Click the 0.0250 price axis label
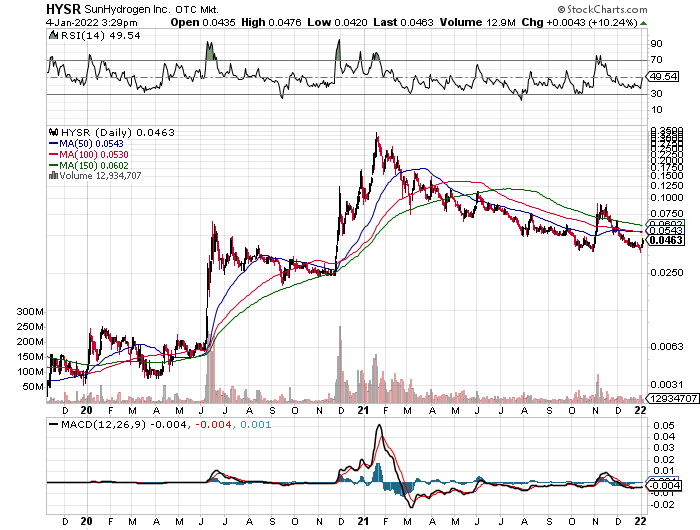 [667, 273]
